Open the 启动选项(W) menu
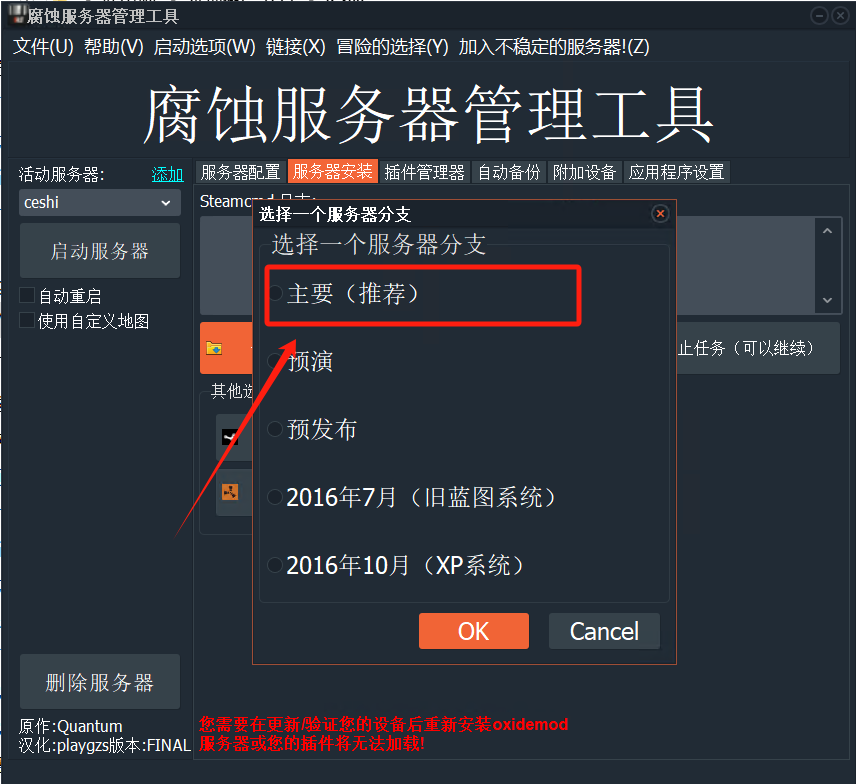Viewport: 856px width, 784px height. tap(204, 47)
